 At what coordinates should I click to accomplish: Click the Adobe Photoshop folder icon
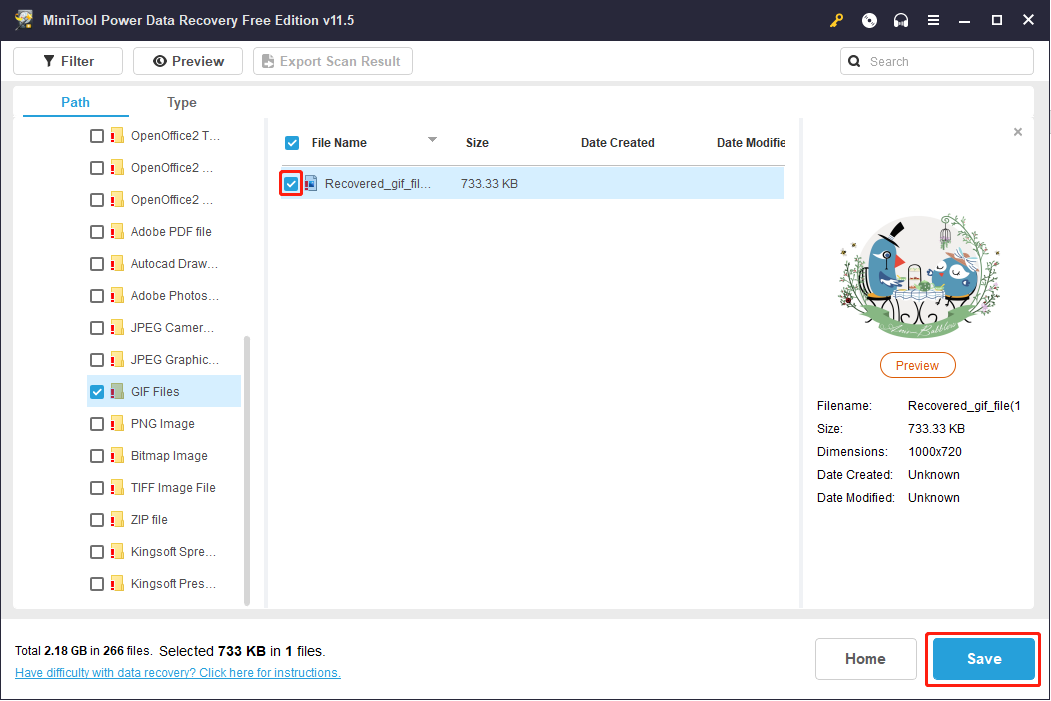117,296
